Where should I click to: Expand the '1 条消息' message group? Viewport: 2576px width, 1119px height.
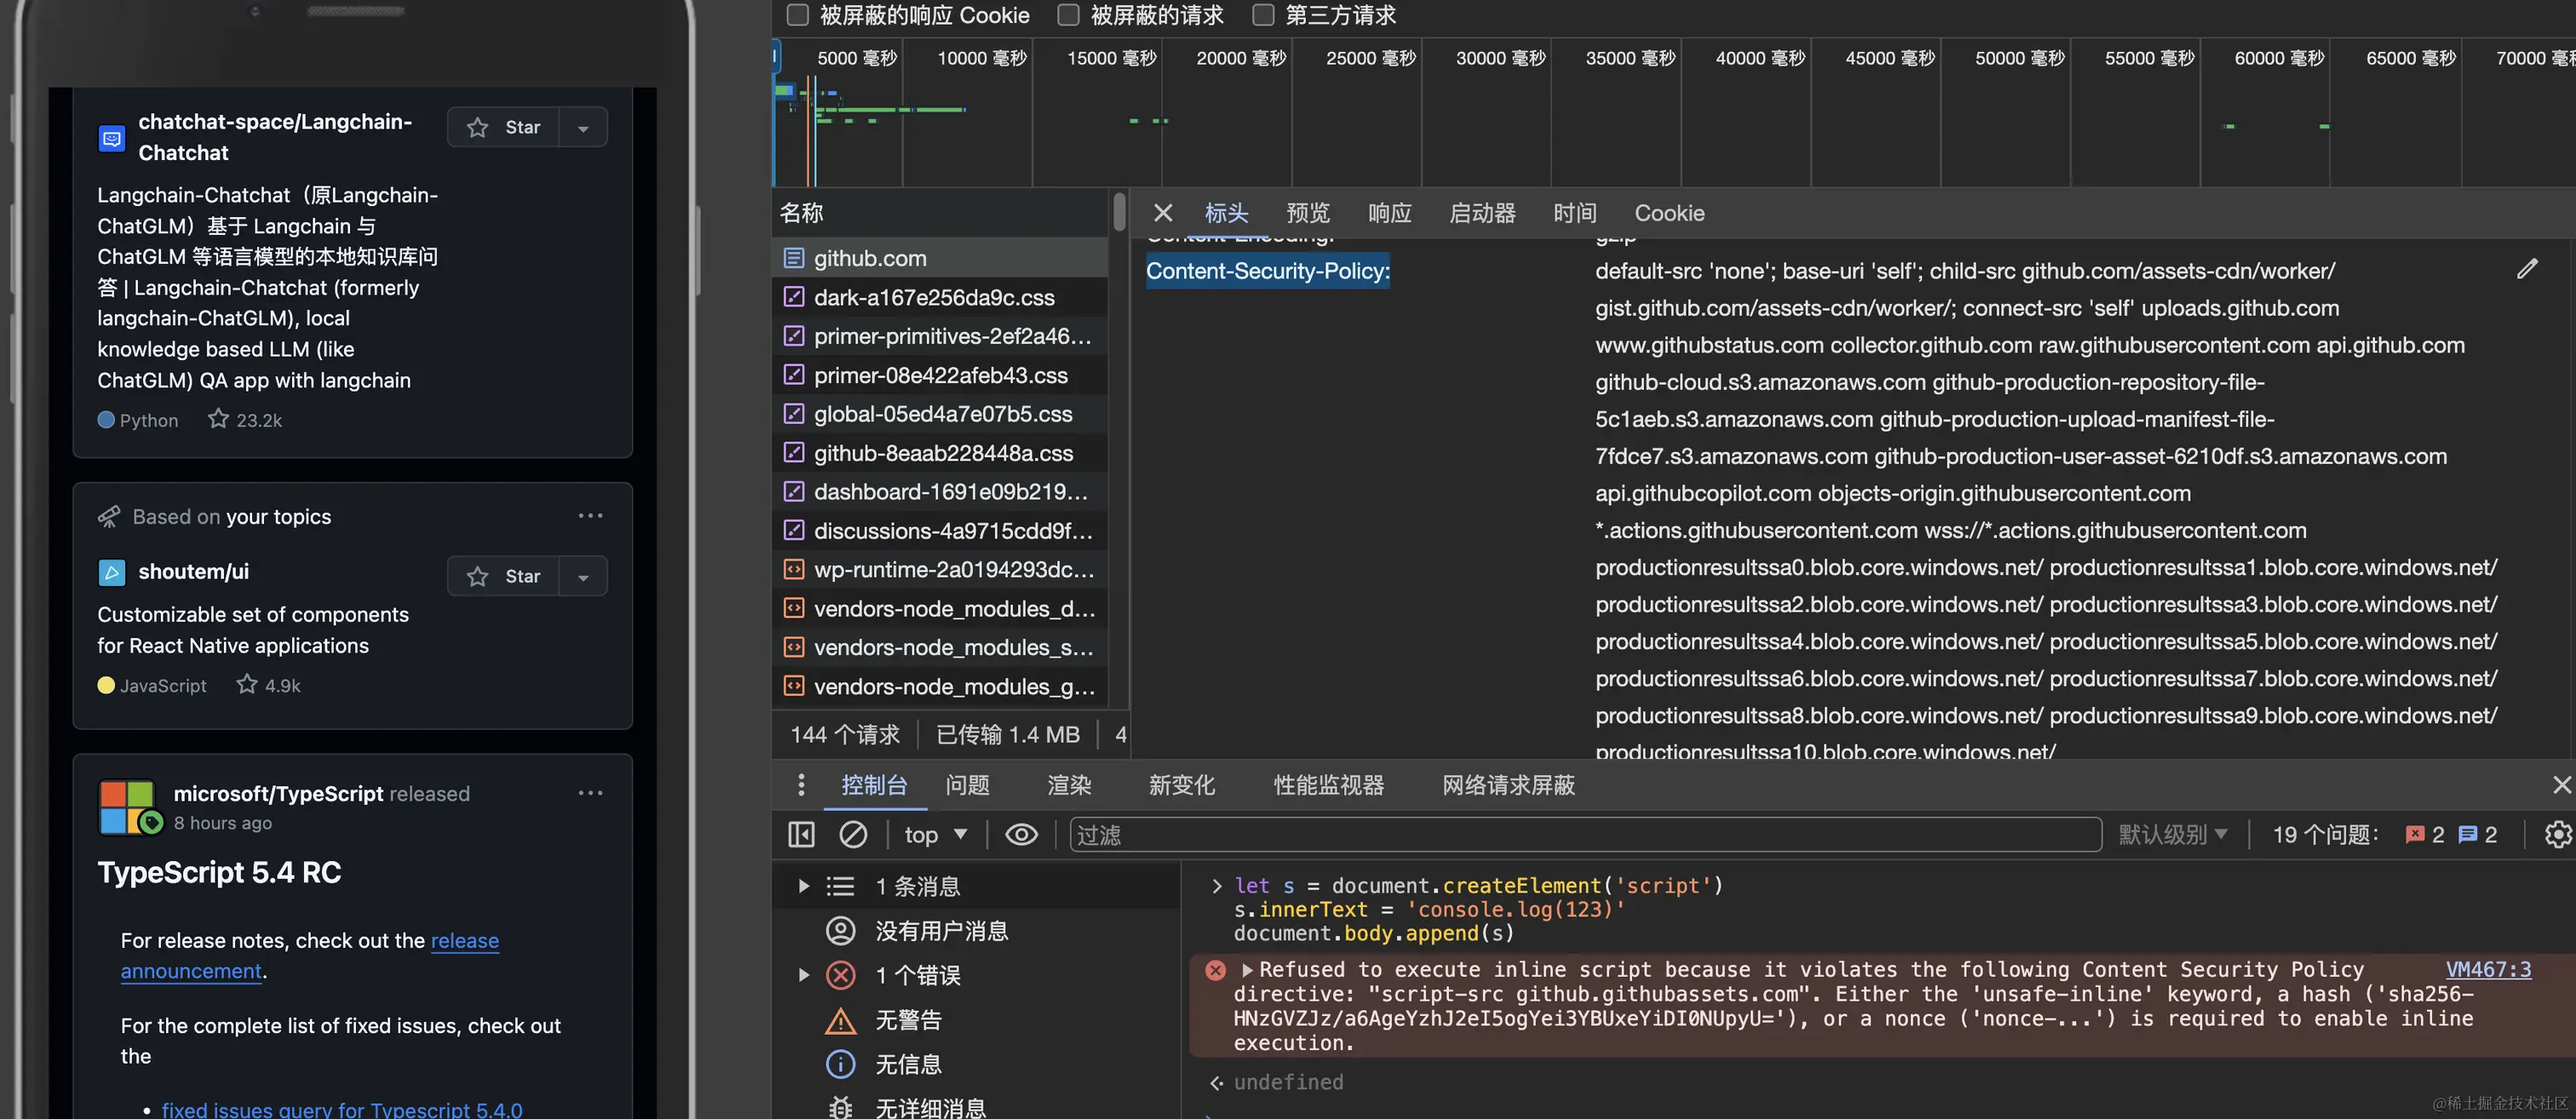pyautogui.click(x=803, y=886)
